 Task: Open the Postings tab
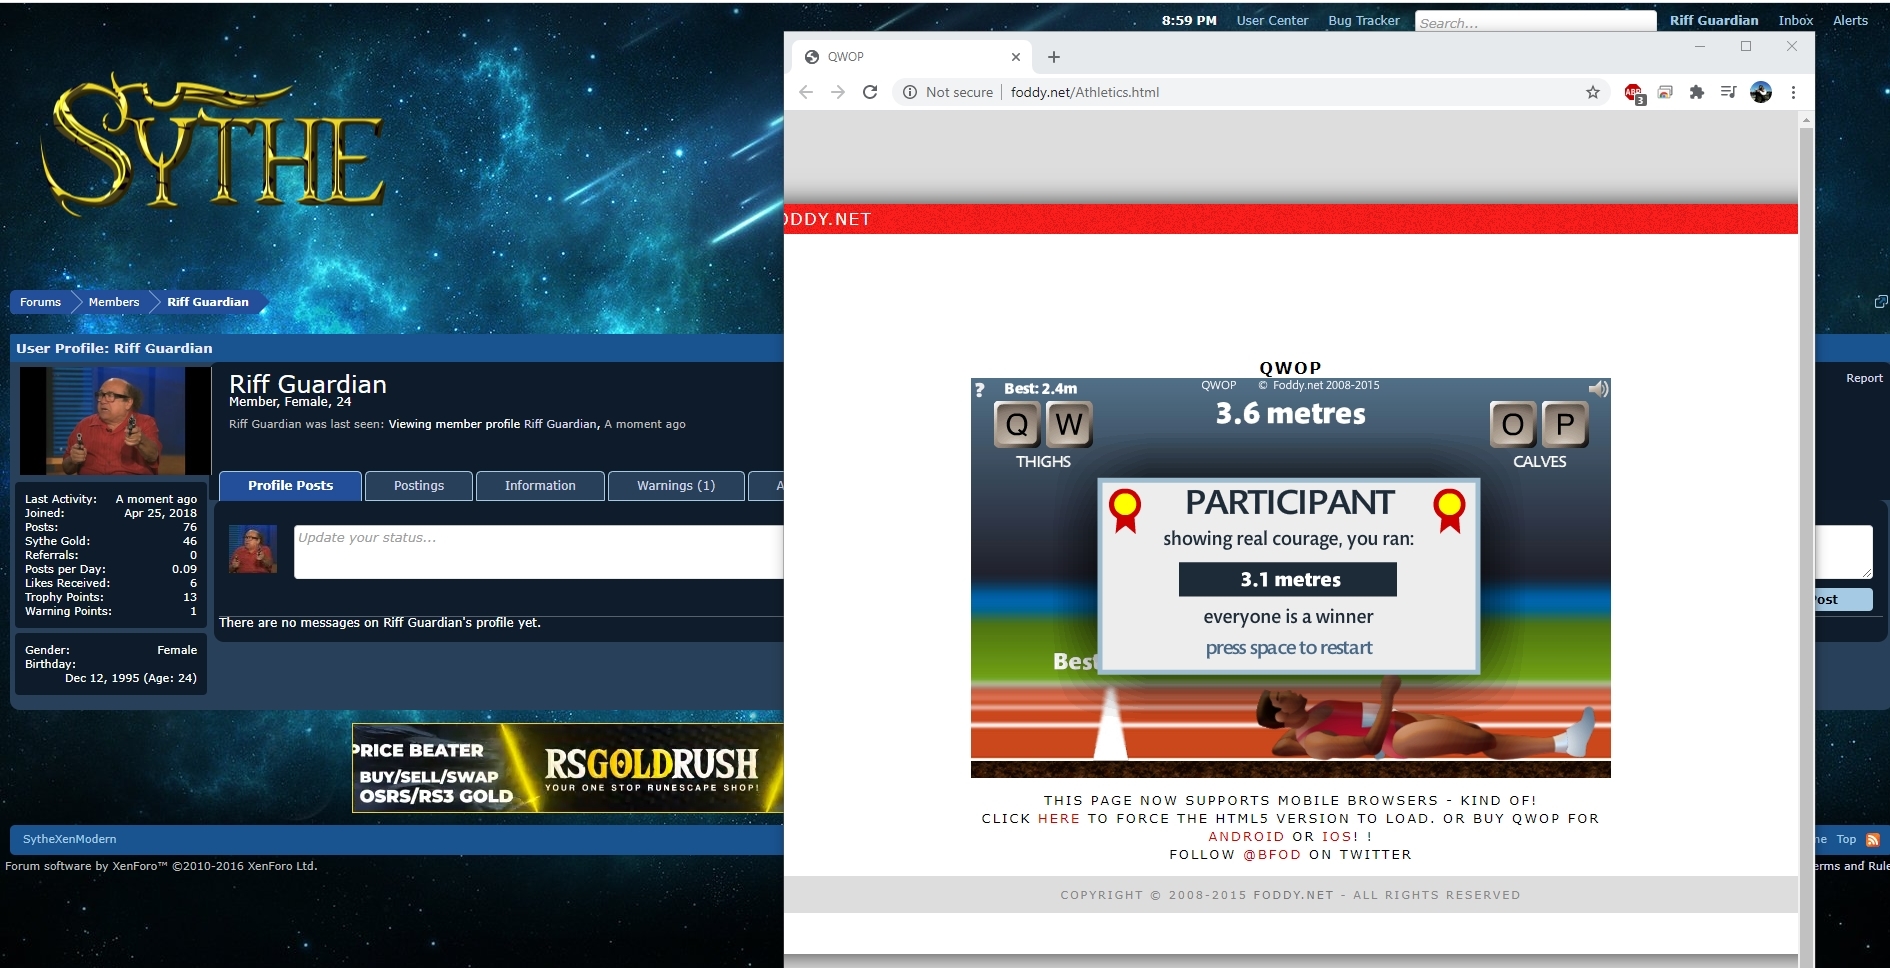419,485
